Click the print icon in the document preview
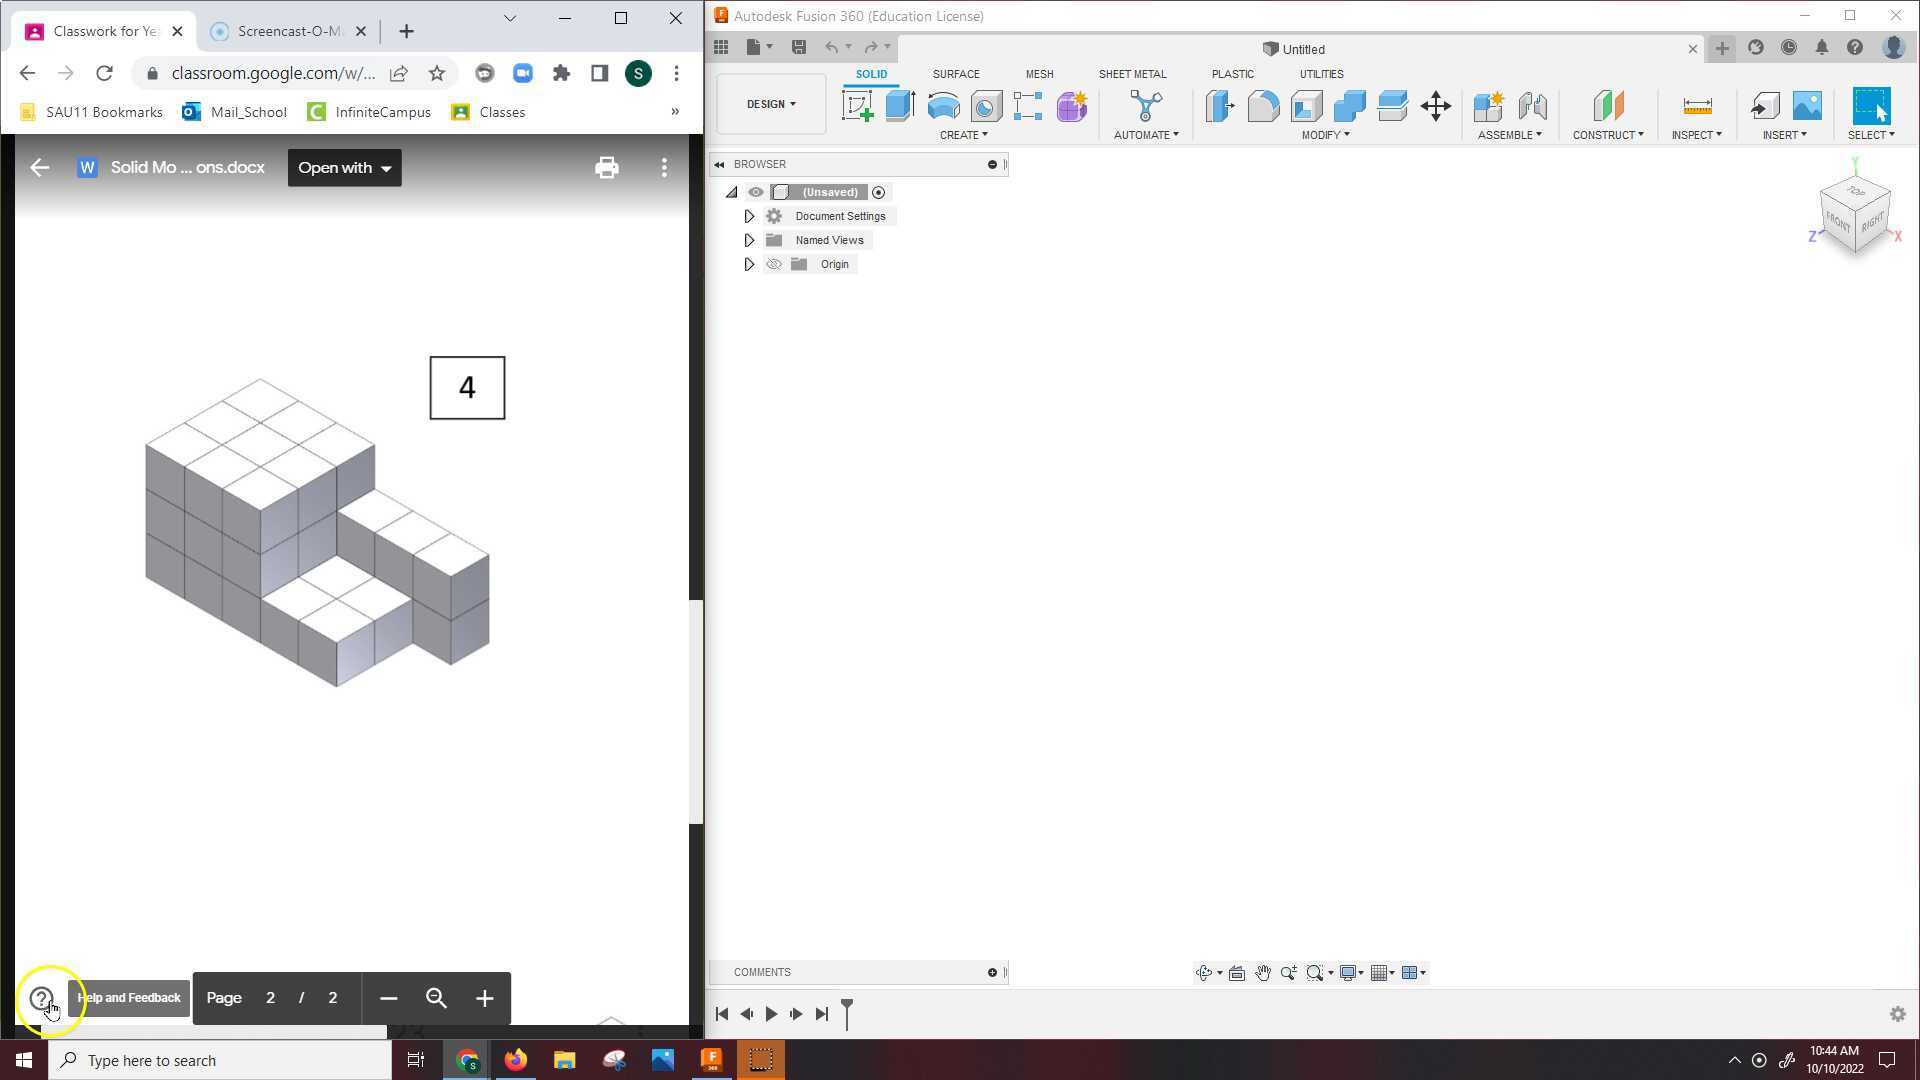Screen dimensions: 1920x1080 click(607, 167)
